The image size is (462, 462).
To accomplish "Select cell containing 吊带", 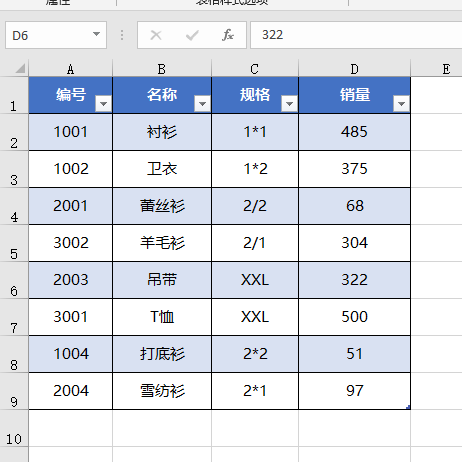I will [162, 280].
